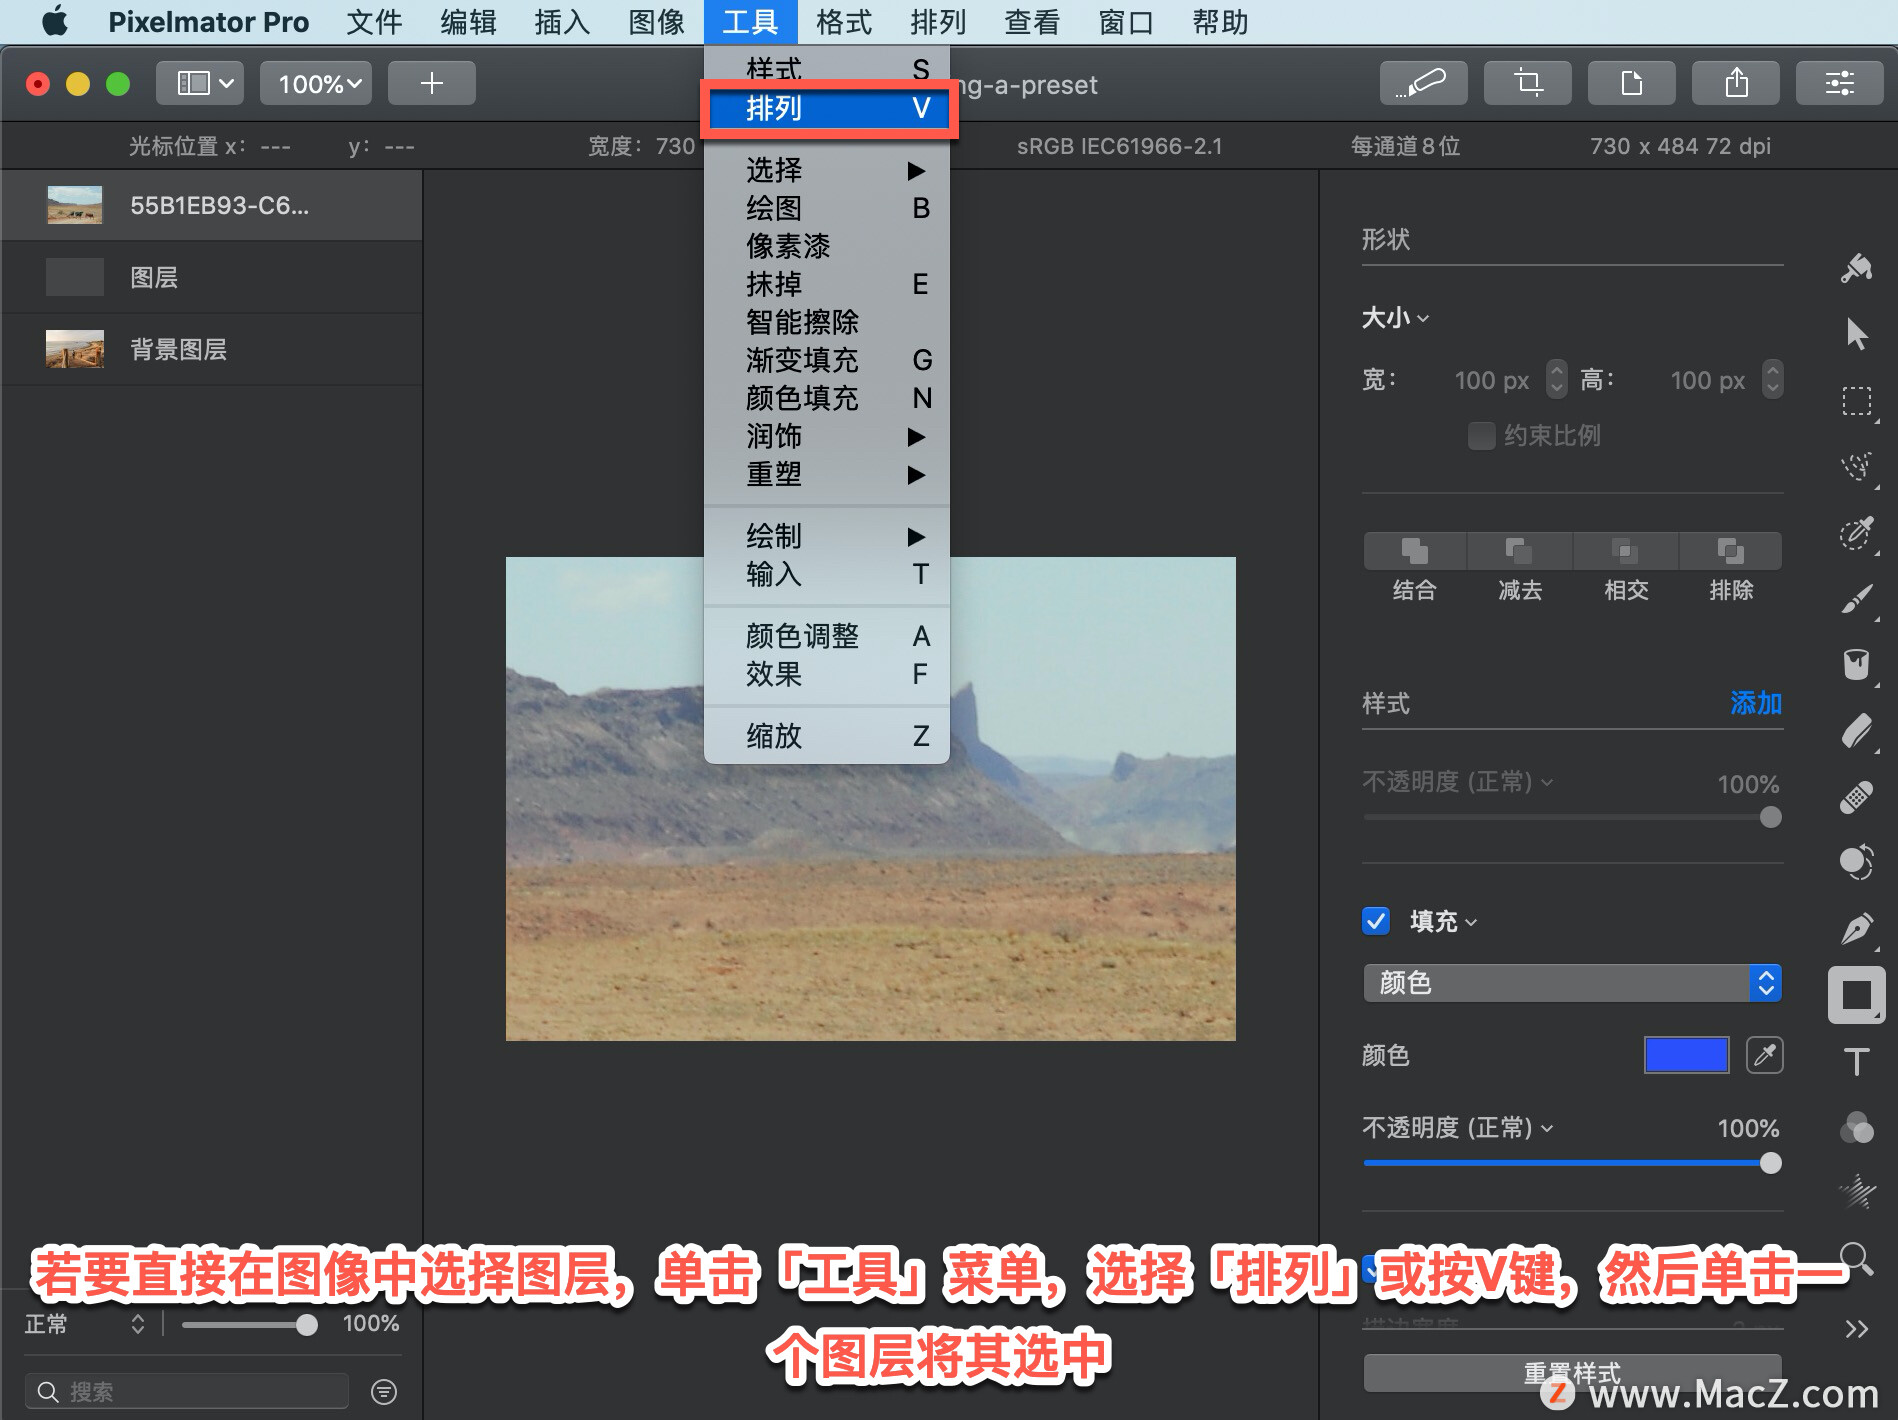
Task: Click the Reset Style button
Action: click(x=1572, y=1373)
